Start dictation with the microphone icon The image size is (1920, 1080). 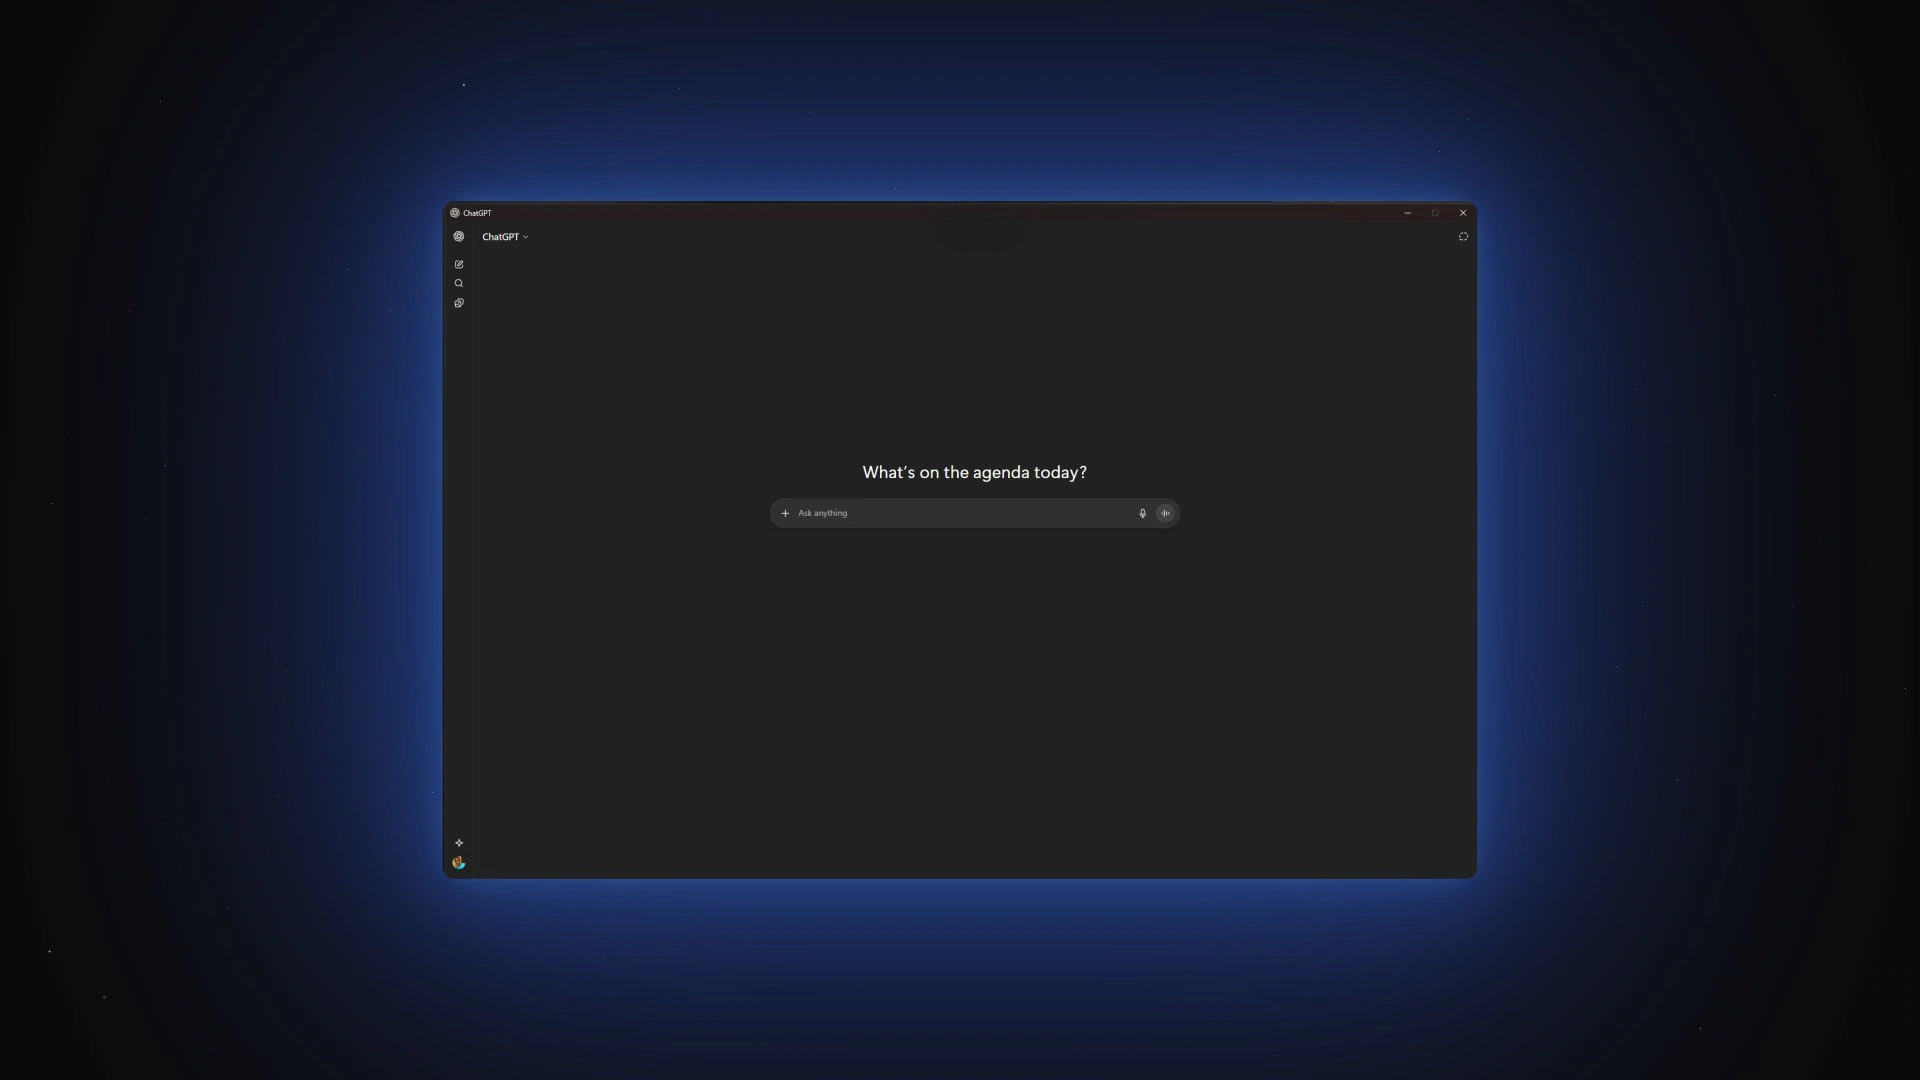[1142, 513]
